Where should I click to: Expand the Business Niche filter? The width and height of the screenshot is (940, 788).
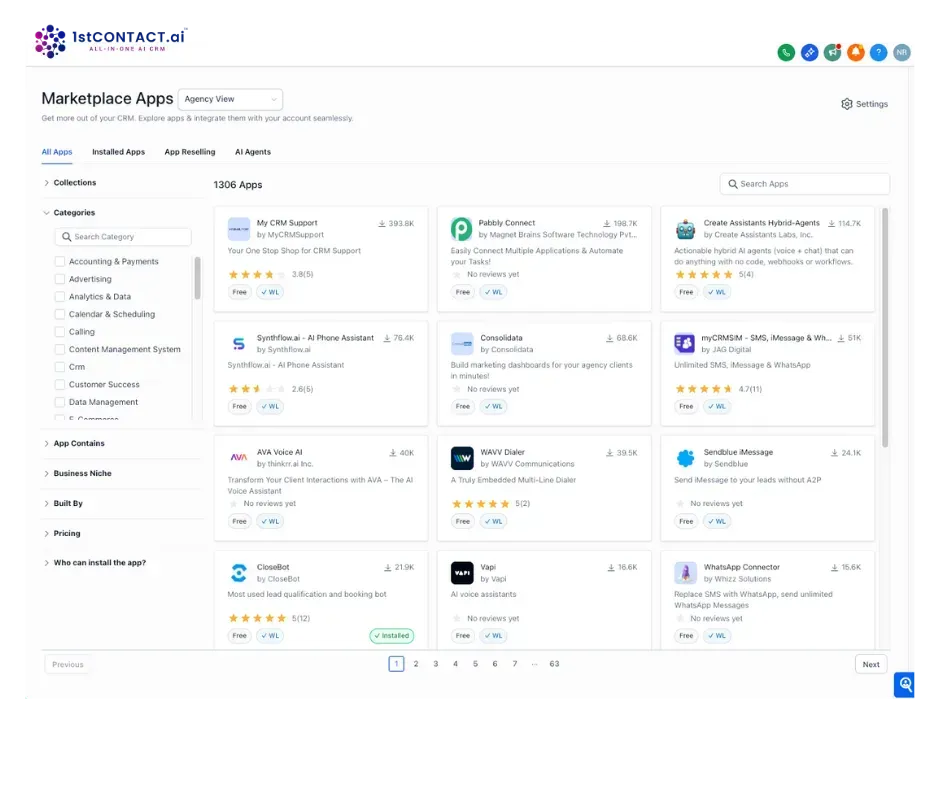tap(77, 474)
